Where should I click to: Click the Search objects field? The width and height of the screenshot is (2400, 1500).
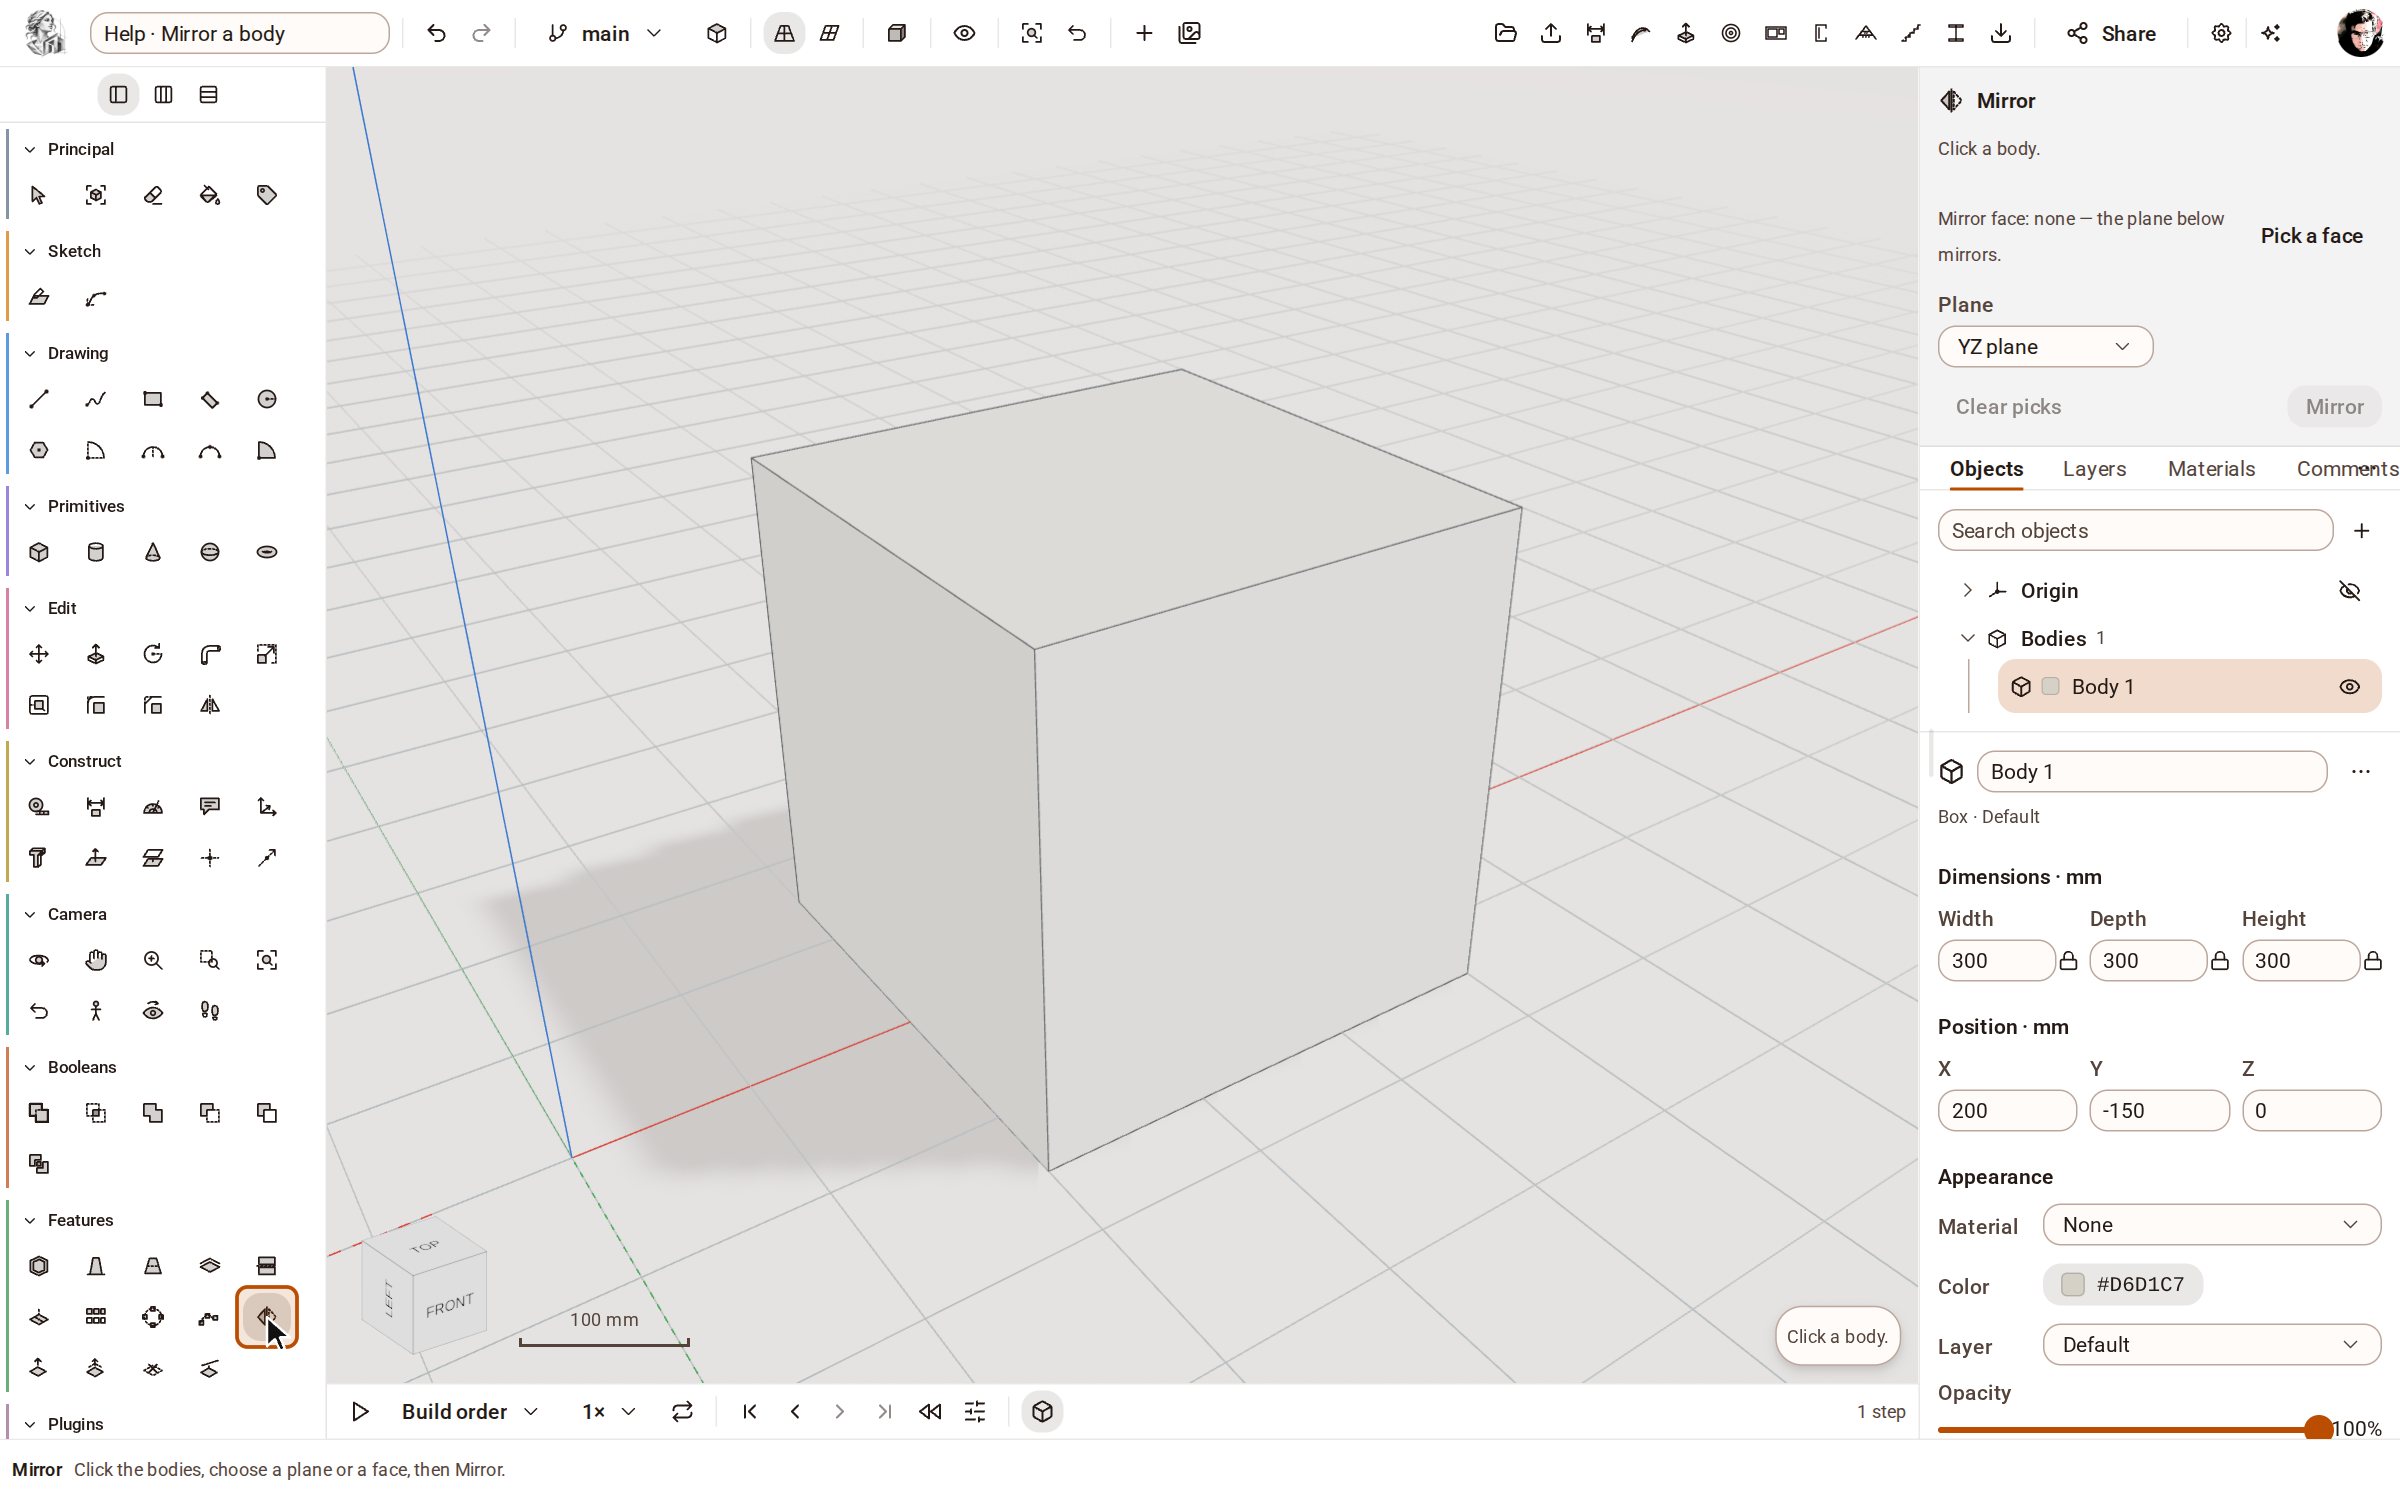2135,531
